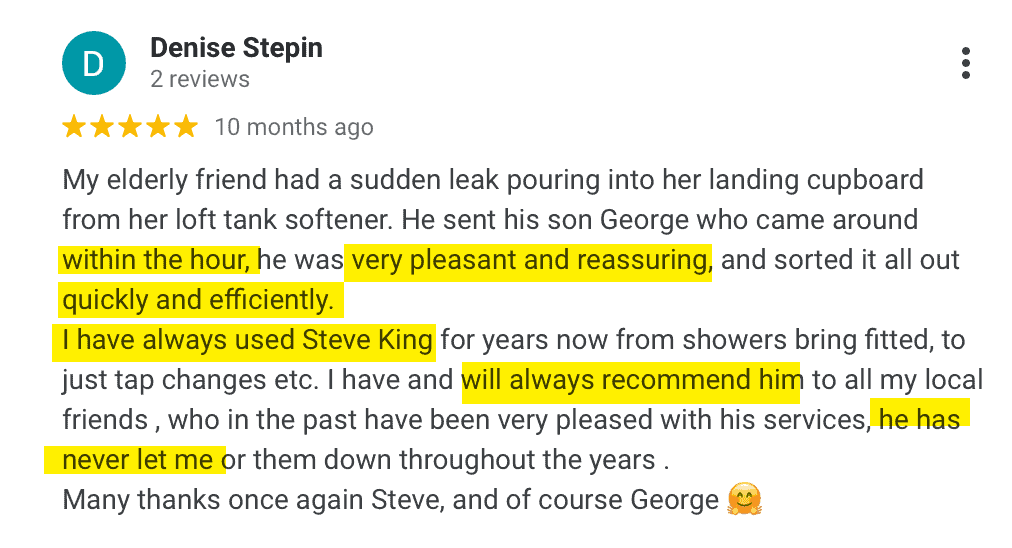1012x548 pixels.
Task: Select the fifth yellow rating star
Action: 186,127
